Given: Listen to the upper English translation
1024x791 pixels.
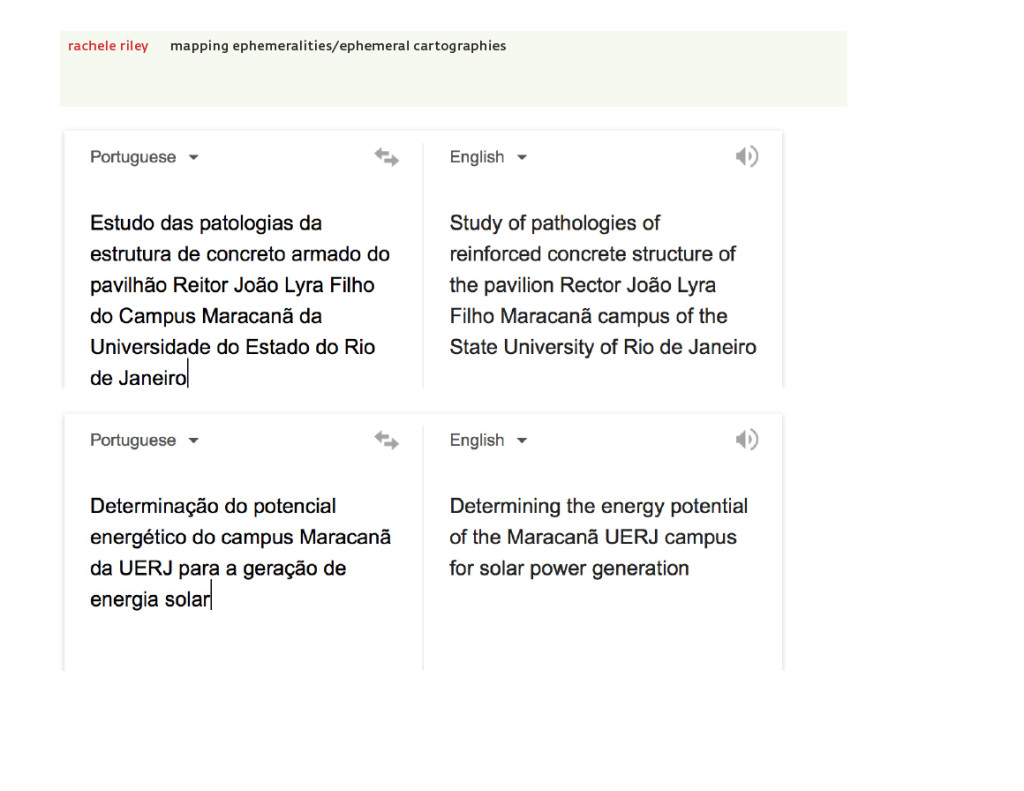Looking at the screenshot, I should click(x=746, y=157).
